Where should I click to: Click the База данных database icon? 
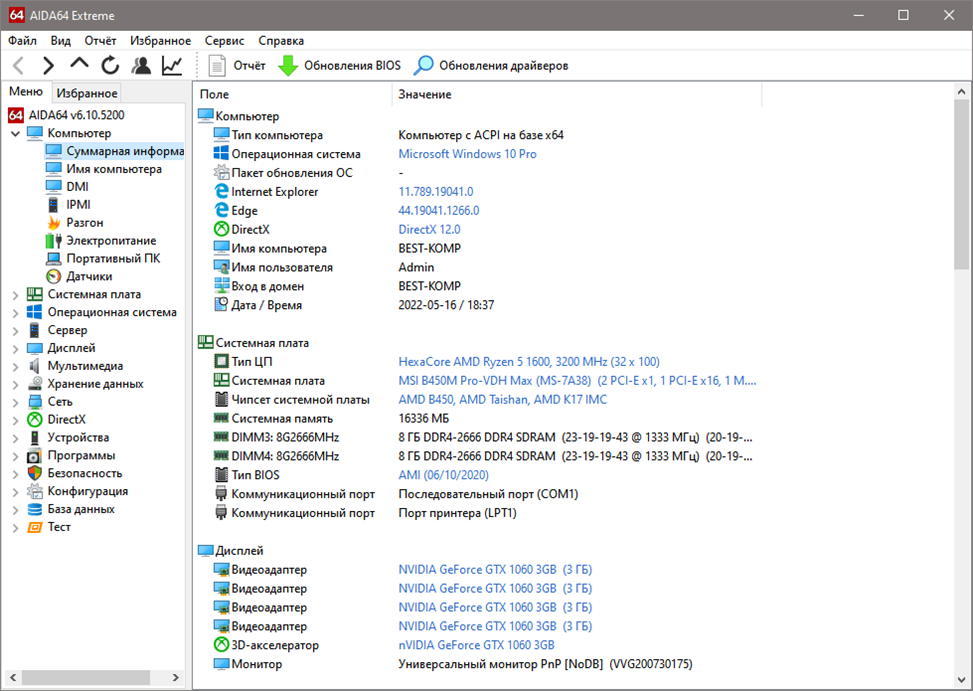click(35, 509)
